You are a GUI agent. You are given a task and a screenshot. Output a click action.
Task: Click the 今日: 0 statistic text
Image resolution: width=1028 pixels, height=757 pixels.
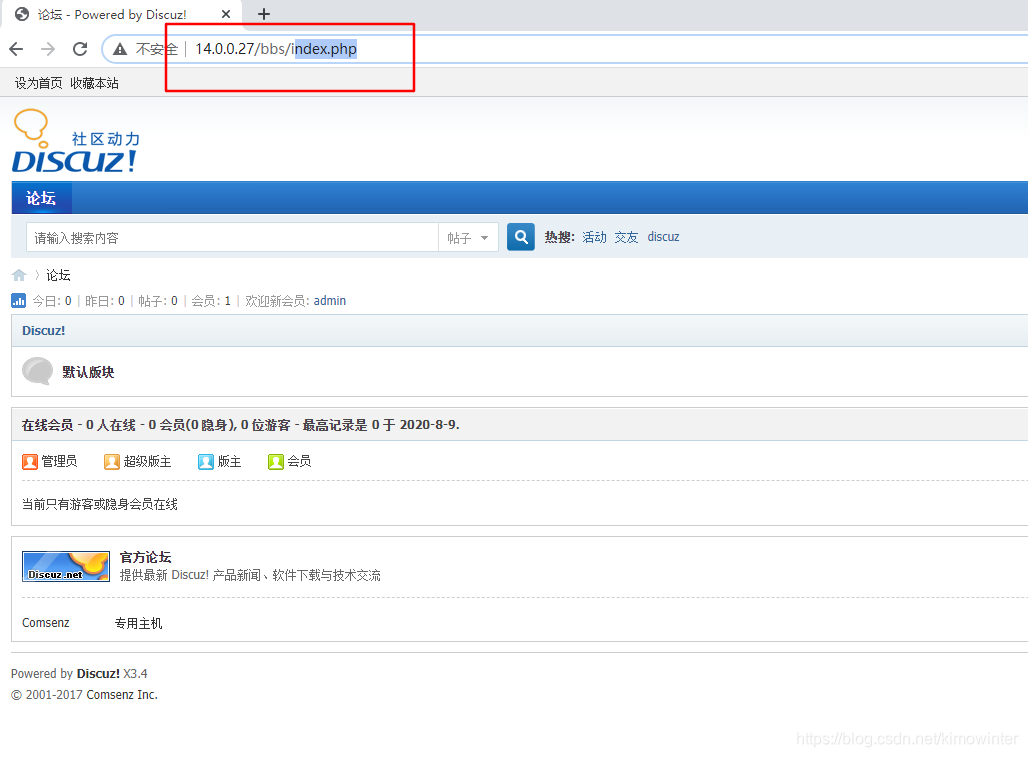pos(52,301)
